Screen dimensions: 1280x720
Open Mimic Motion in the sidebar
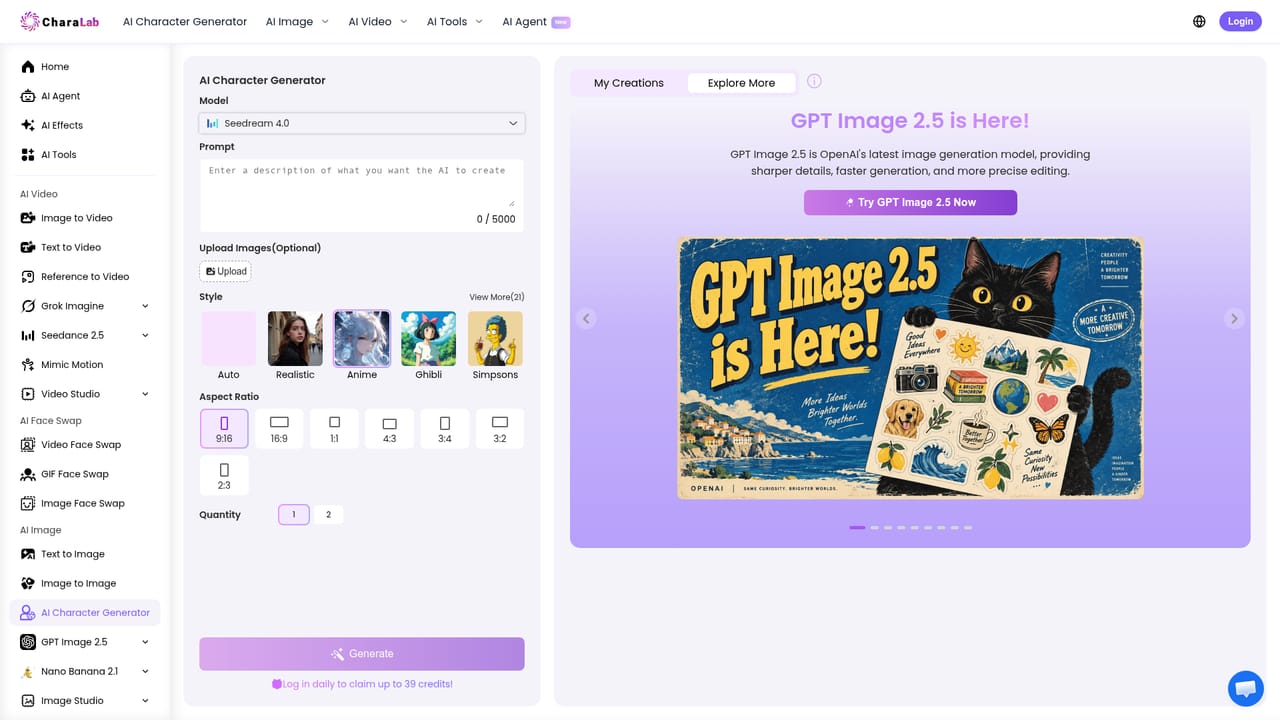tap(85, 365)
